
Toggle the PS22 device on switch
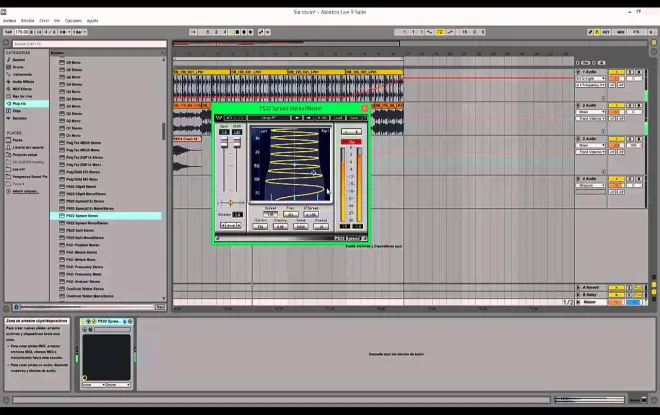pos(83,322)
